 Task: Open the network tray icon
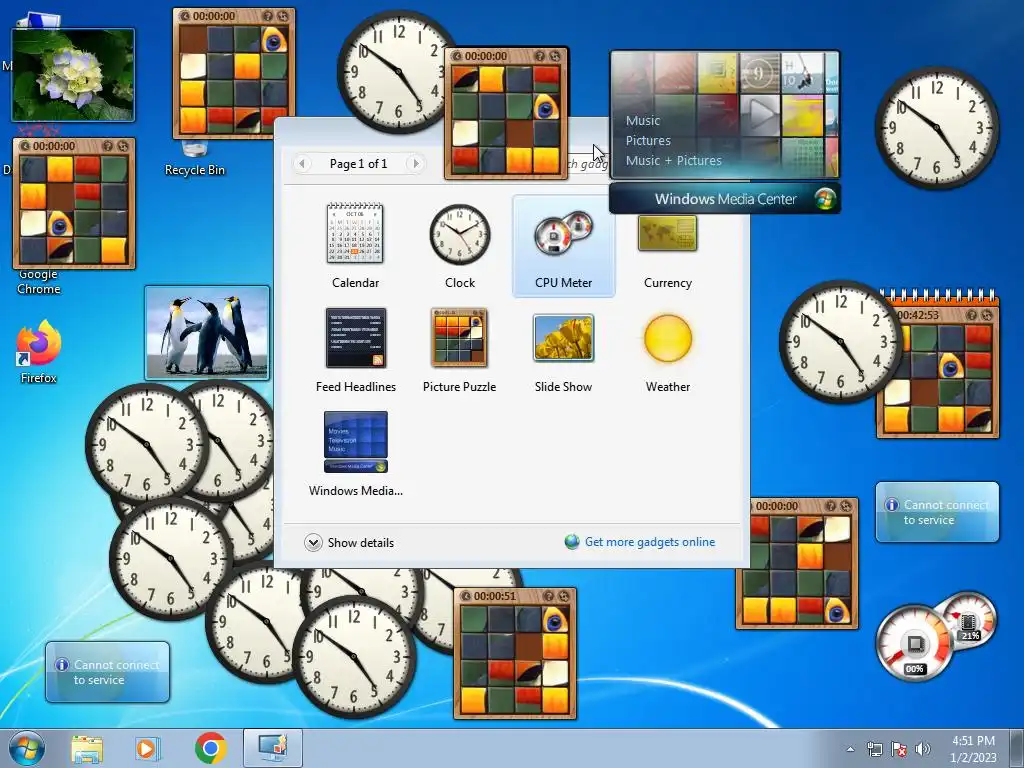click(874, 749)
